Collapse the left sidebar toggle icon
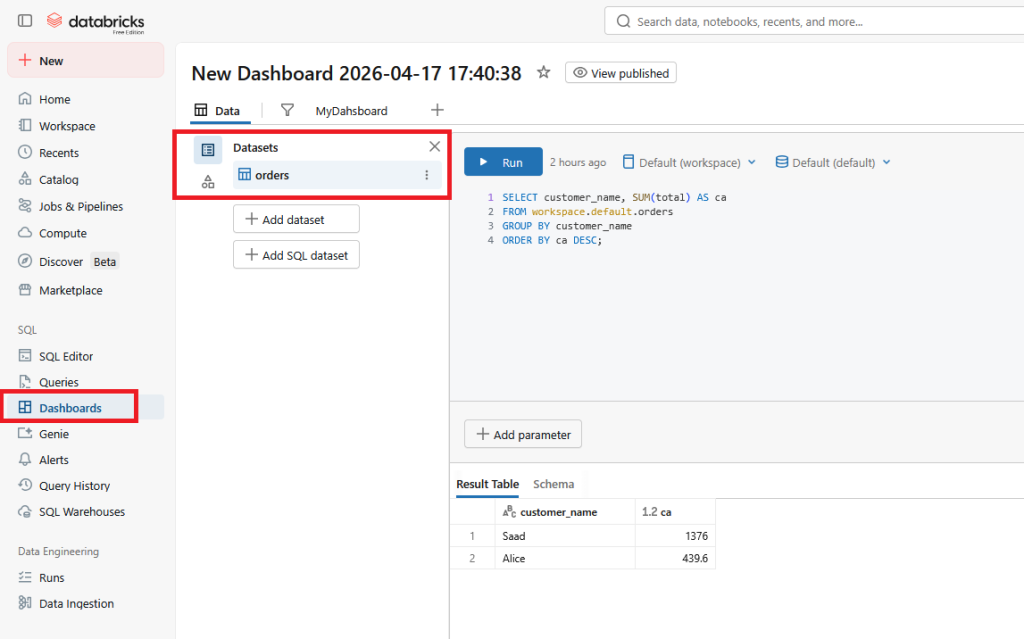Screen dimensions: 1024x639 pyautogui.click(x=25, y=21)
